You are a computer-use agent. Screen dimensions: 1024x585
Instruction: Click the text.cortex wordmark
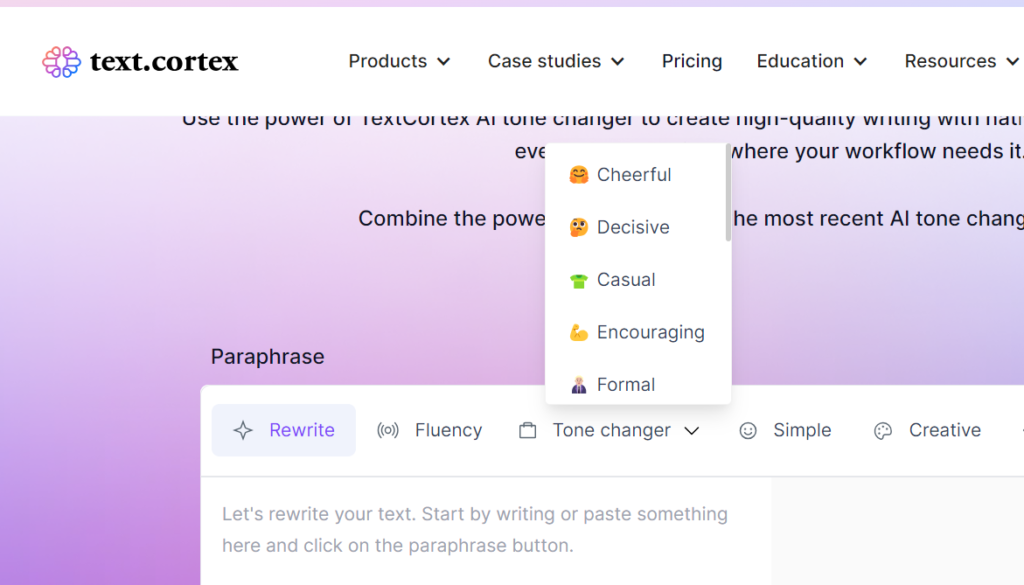(164, 61)
